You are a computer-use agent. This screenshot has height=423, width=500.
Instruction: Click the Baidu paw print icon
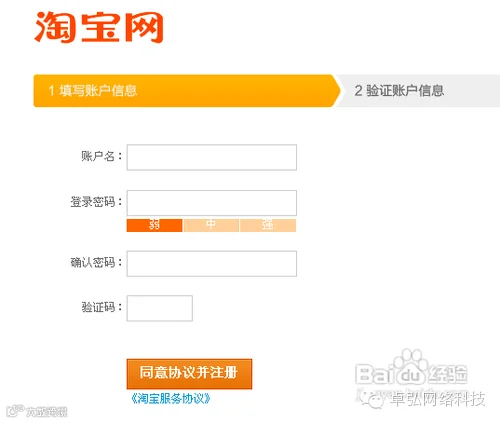tap(410, 365)
